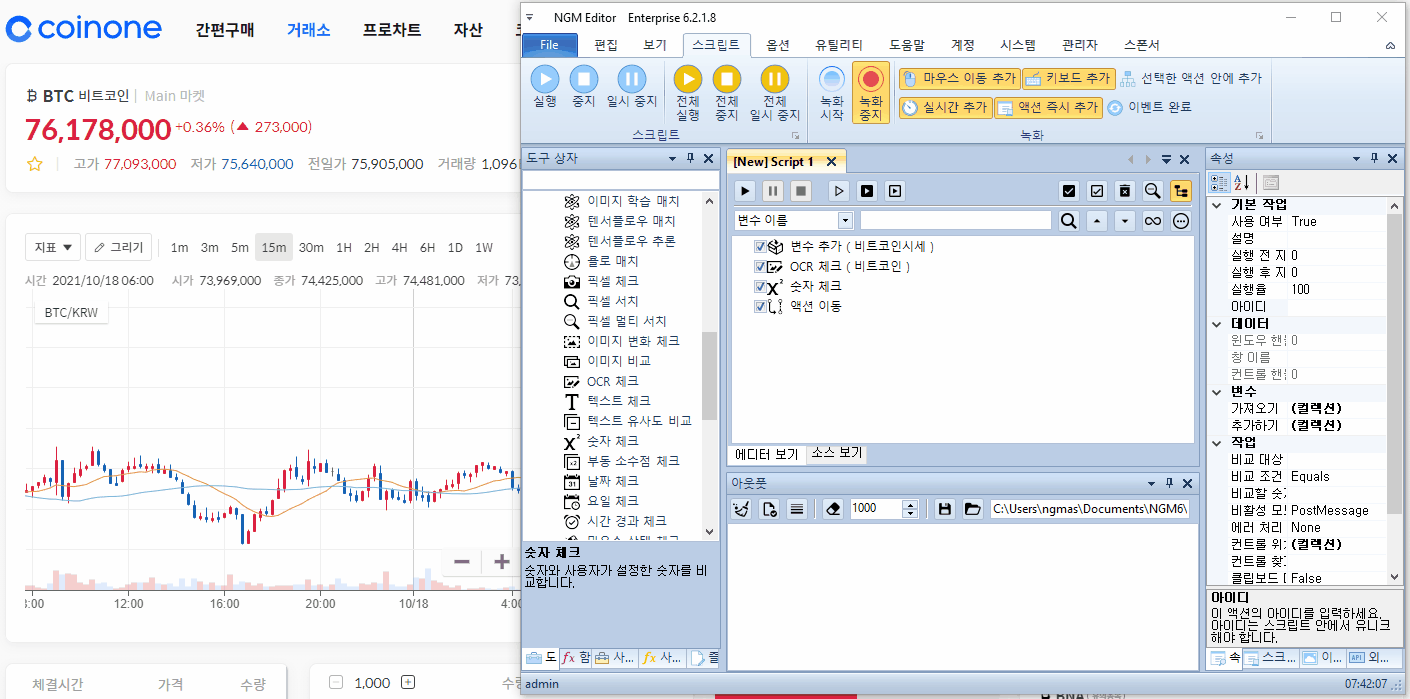Toggle the 액션 즉시 추가 recording option
The height and width of the screenshot is (699, 1410).
click(x=1048, y=107)
